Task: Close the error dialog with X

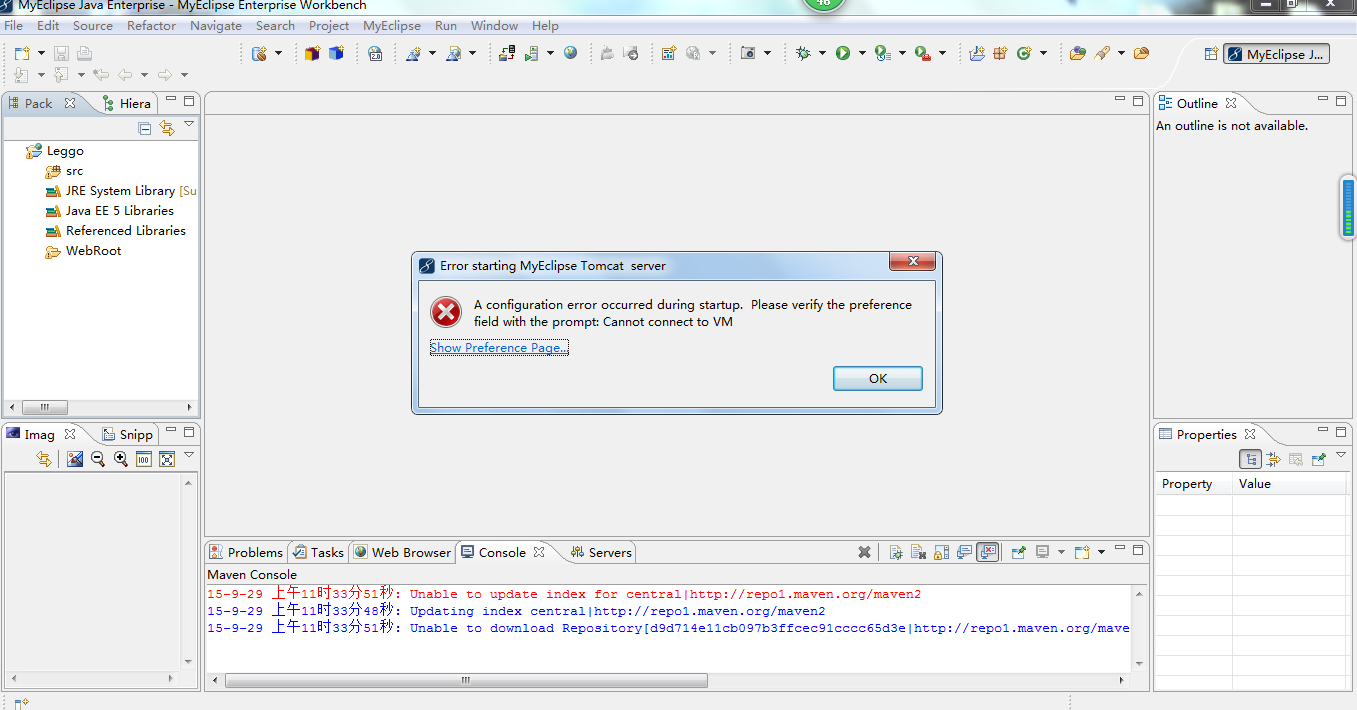Action: [x=913, y=262]
